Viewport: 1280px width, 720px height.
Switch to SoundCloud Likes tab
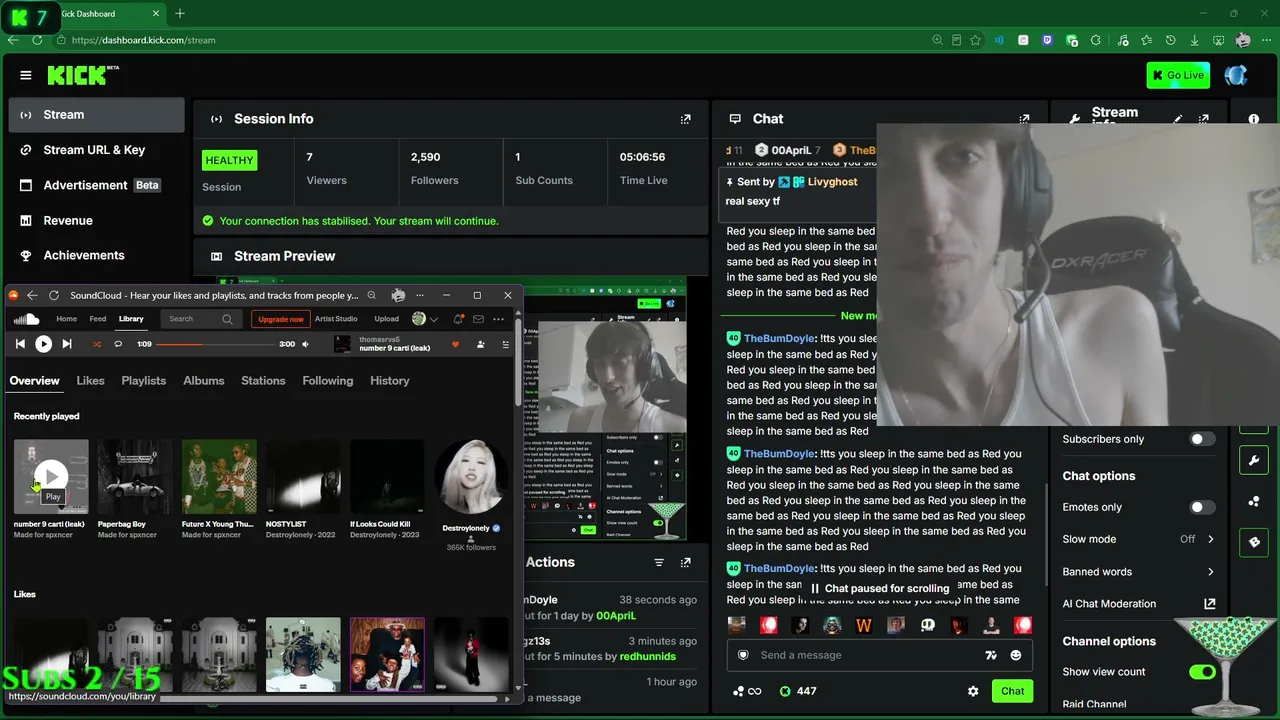point(90,381)
